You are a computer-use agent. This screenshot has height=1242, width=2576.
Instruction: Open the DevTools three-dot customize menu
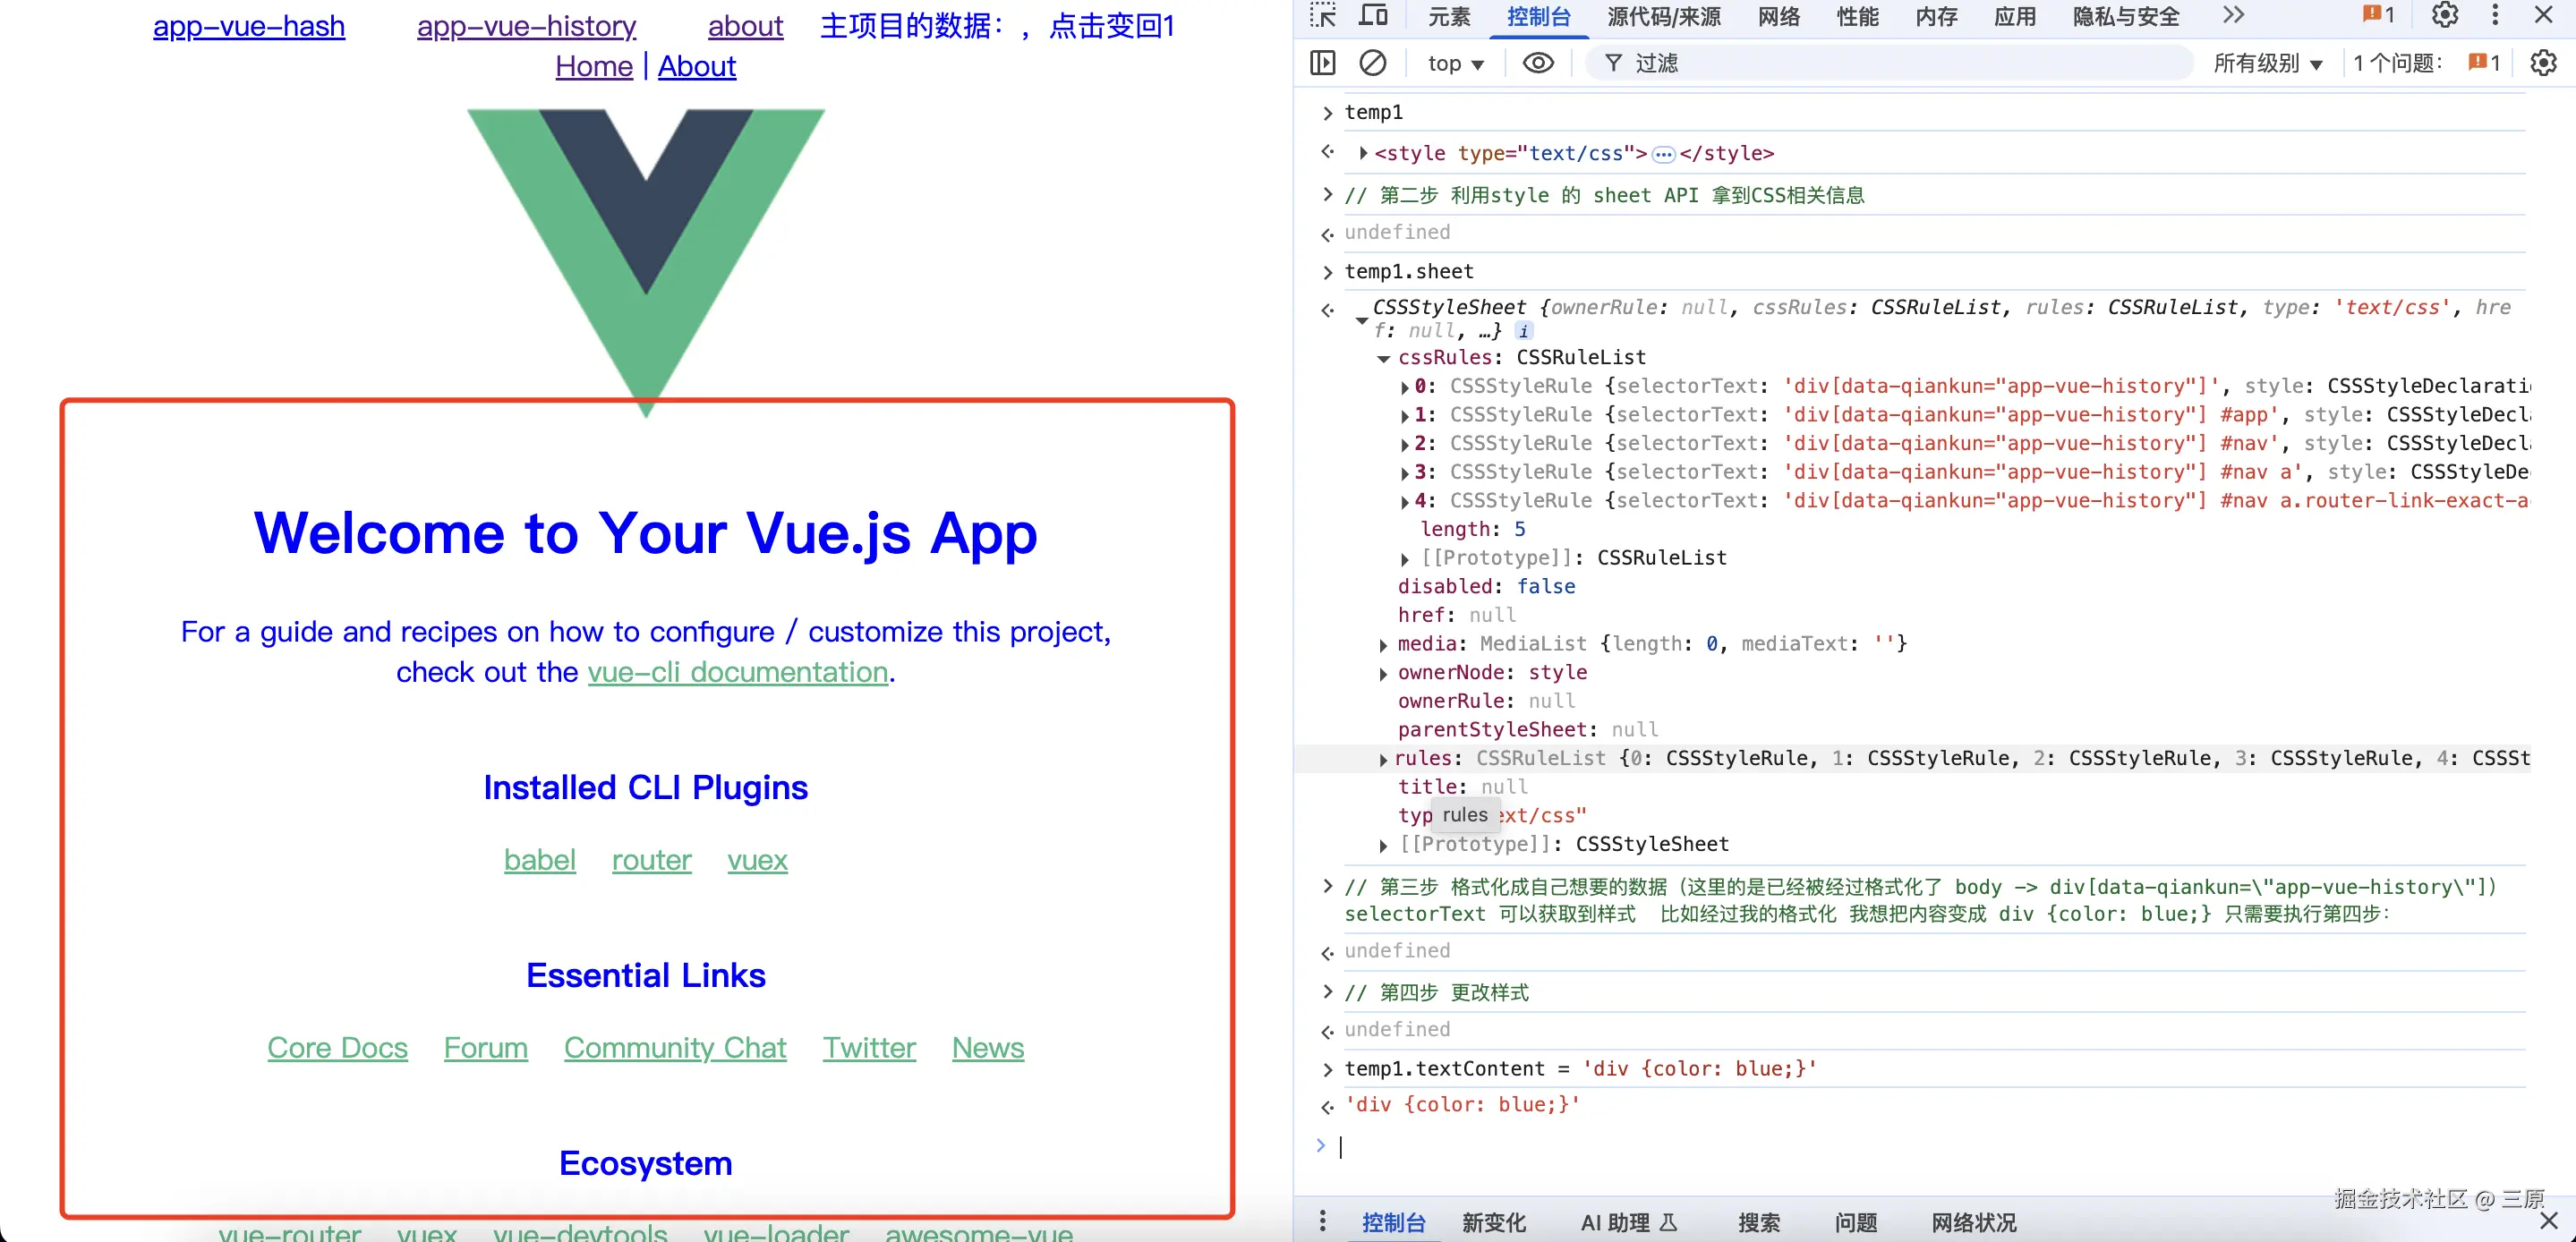tap(2495, 15)
